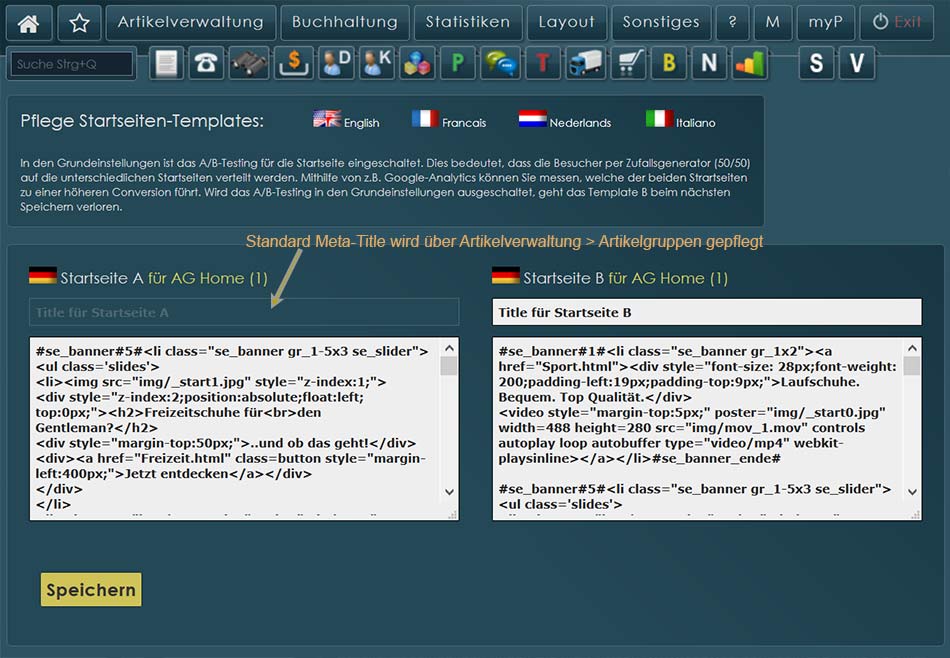Viewport: 950px width, 658px height.
Task: Open the Artikelverwaltung menu
Action: [x=191, y=22]
